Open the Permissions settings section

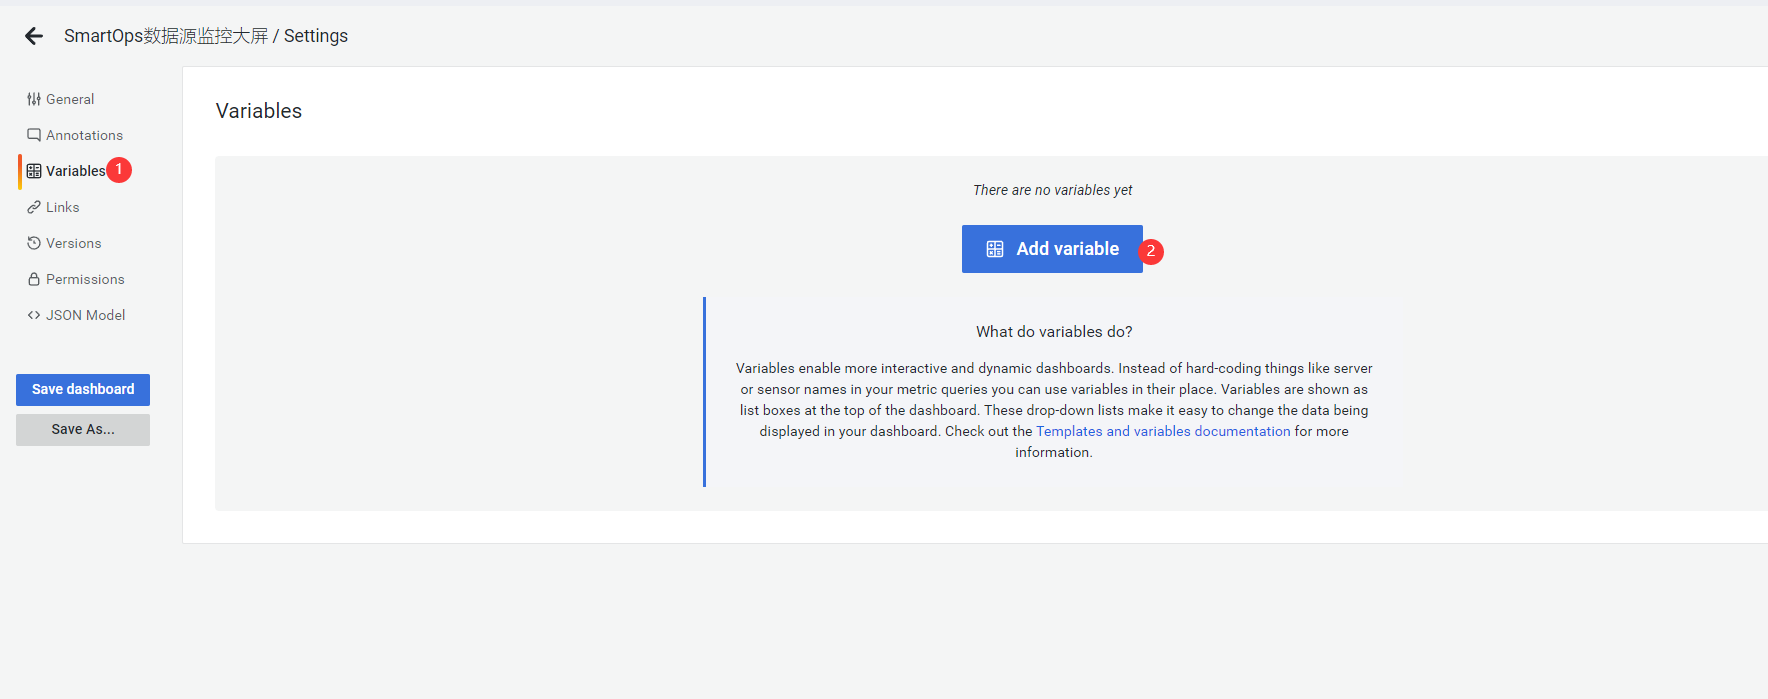tap(85, 279)
